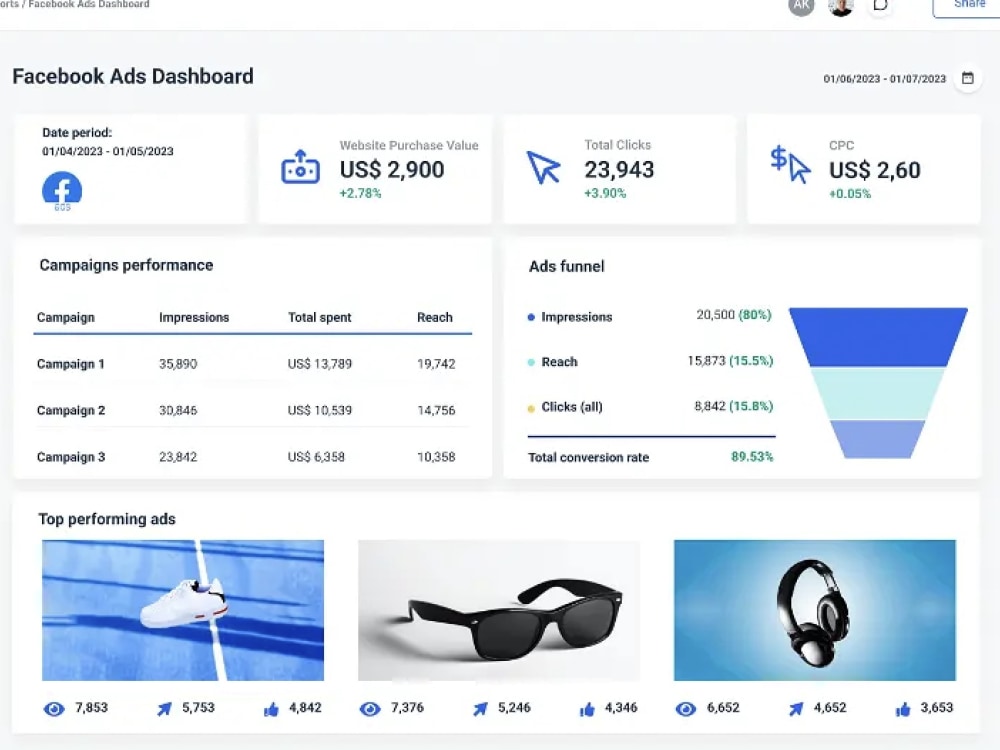Click the CPC dollar cursor icon

790,165
